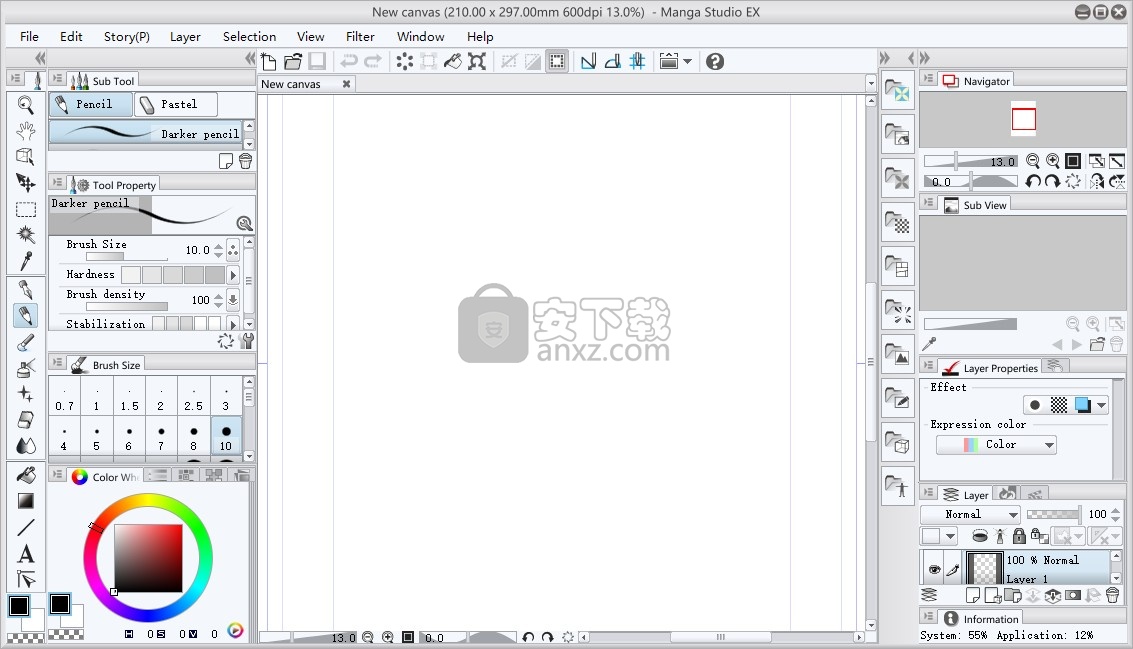Delete layer using the Layer panel trash icon
The width and height of the screenshot is (1133, 649).
coord(1113,596)
